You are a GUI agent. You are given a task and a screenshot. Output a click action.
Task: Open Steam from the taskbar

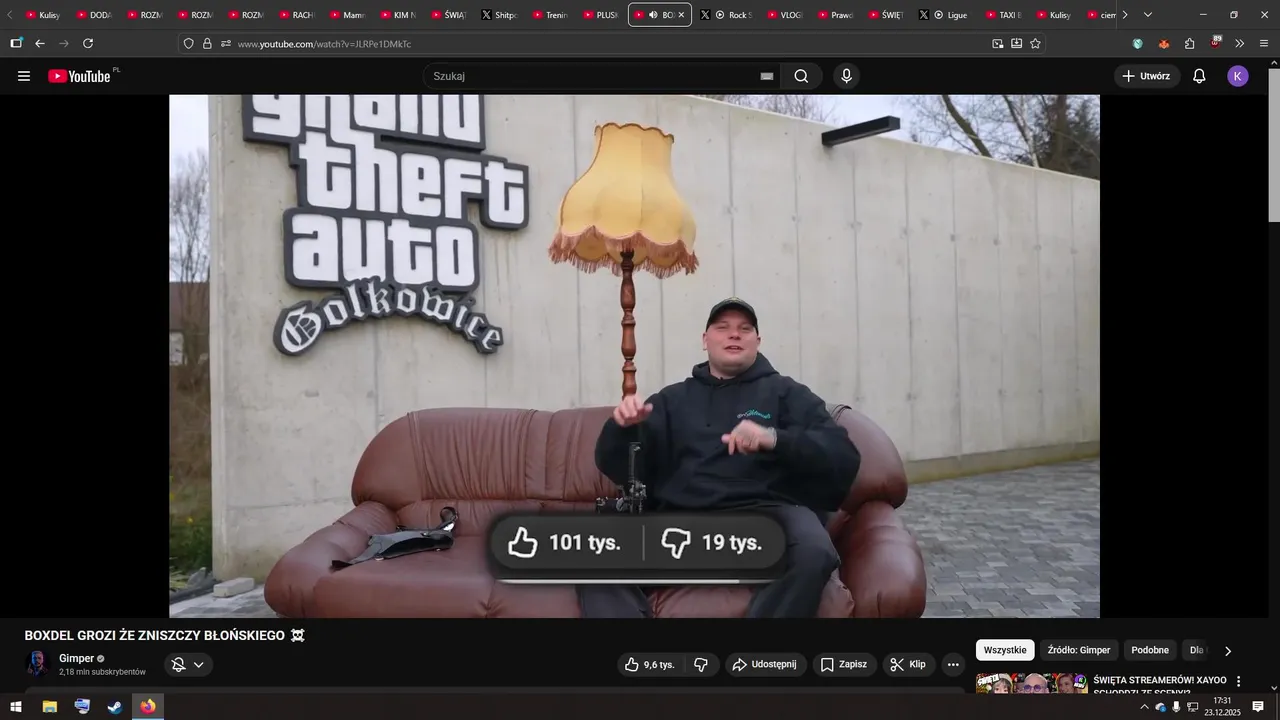(x=115, y=707)
